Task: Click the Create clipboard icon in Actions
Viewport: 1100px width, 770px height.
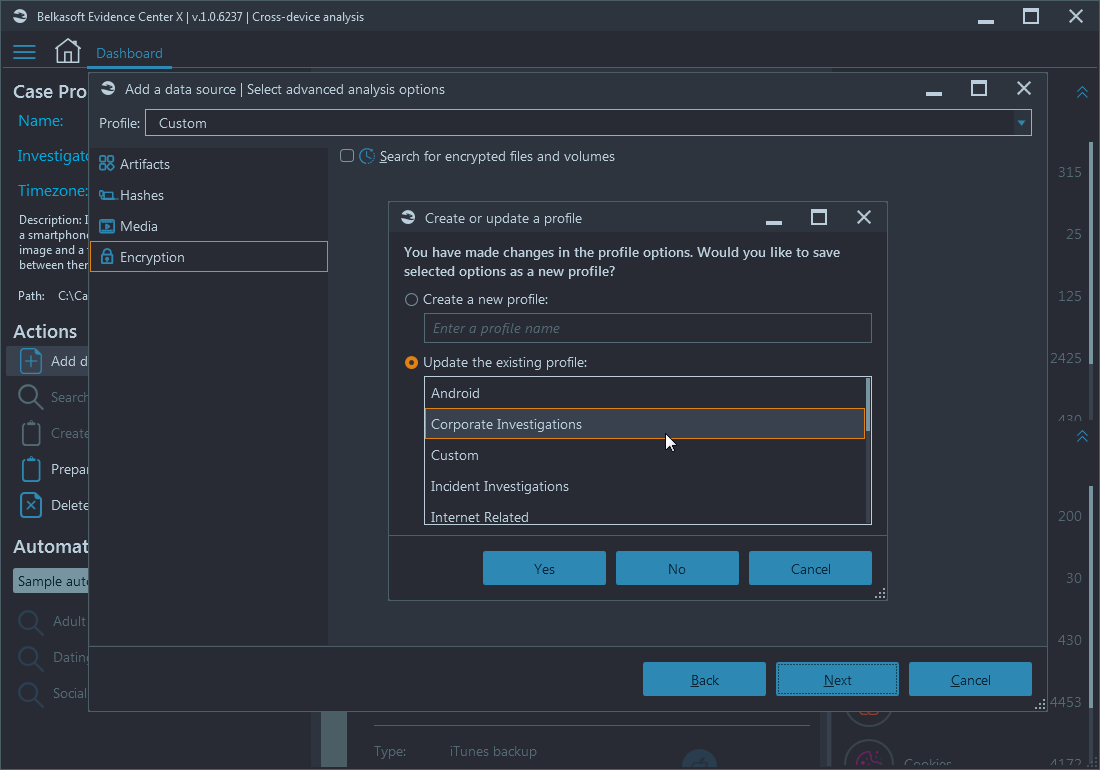Action: 31,433
